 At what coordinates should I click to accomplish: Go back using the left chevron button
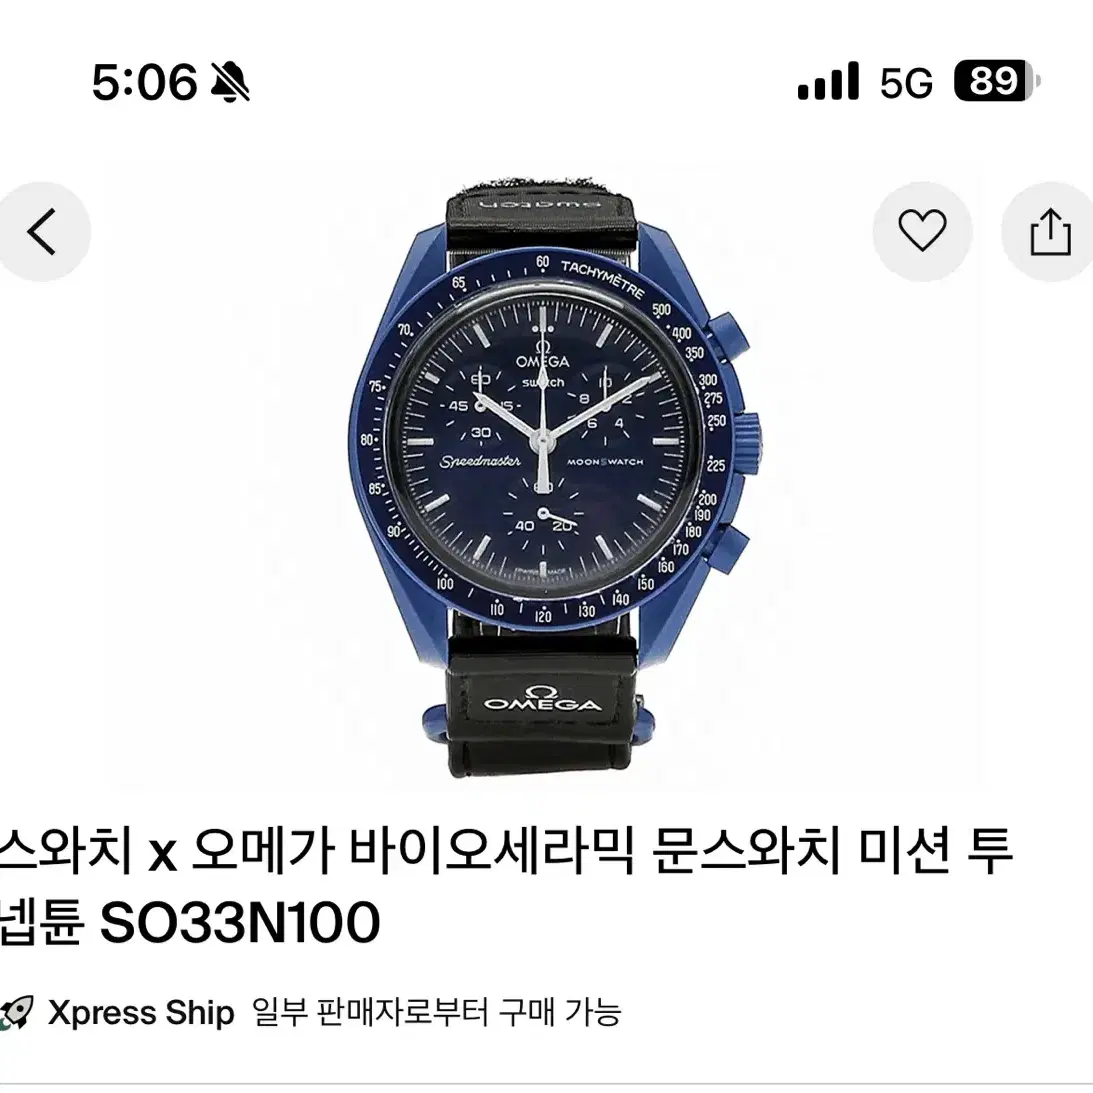pos(42,231)
